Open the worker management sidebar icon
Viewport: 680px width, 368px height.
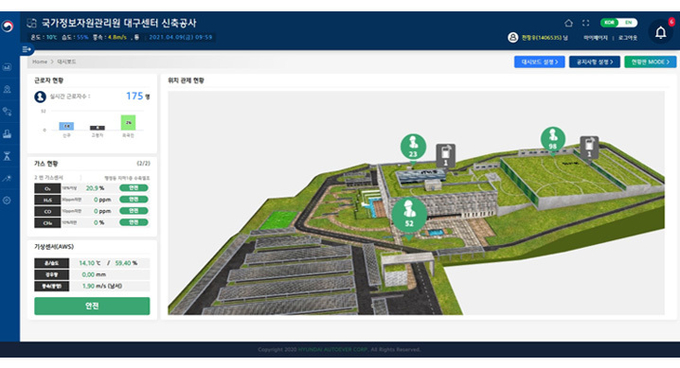point(7,89)
